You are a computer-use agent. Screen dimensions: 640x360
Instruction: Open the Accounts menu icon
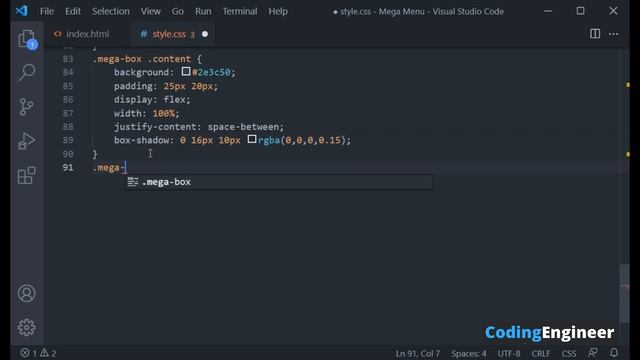click(x=27, y=293)
